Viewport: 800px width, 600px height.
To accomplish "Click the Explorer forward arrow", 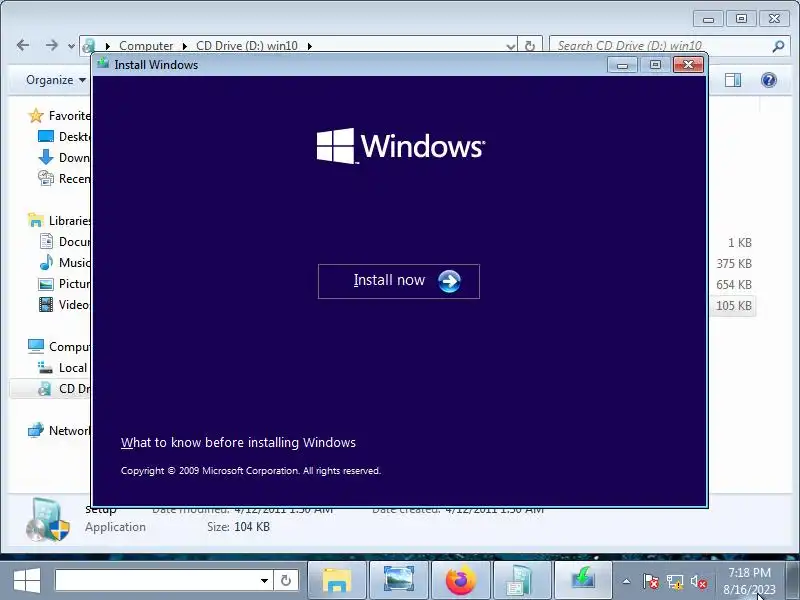I will (x=52, y=45).
